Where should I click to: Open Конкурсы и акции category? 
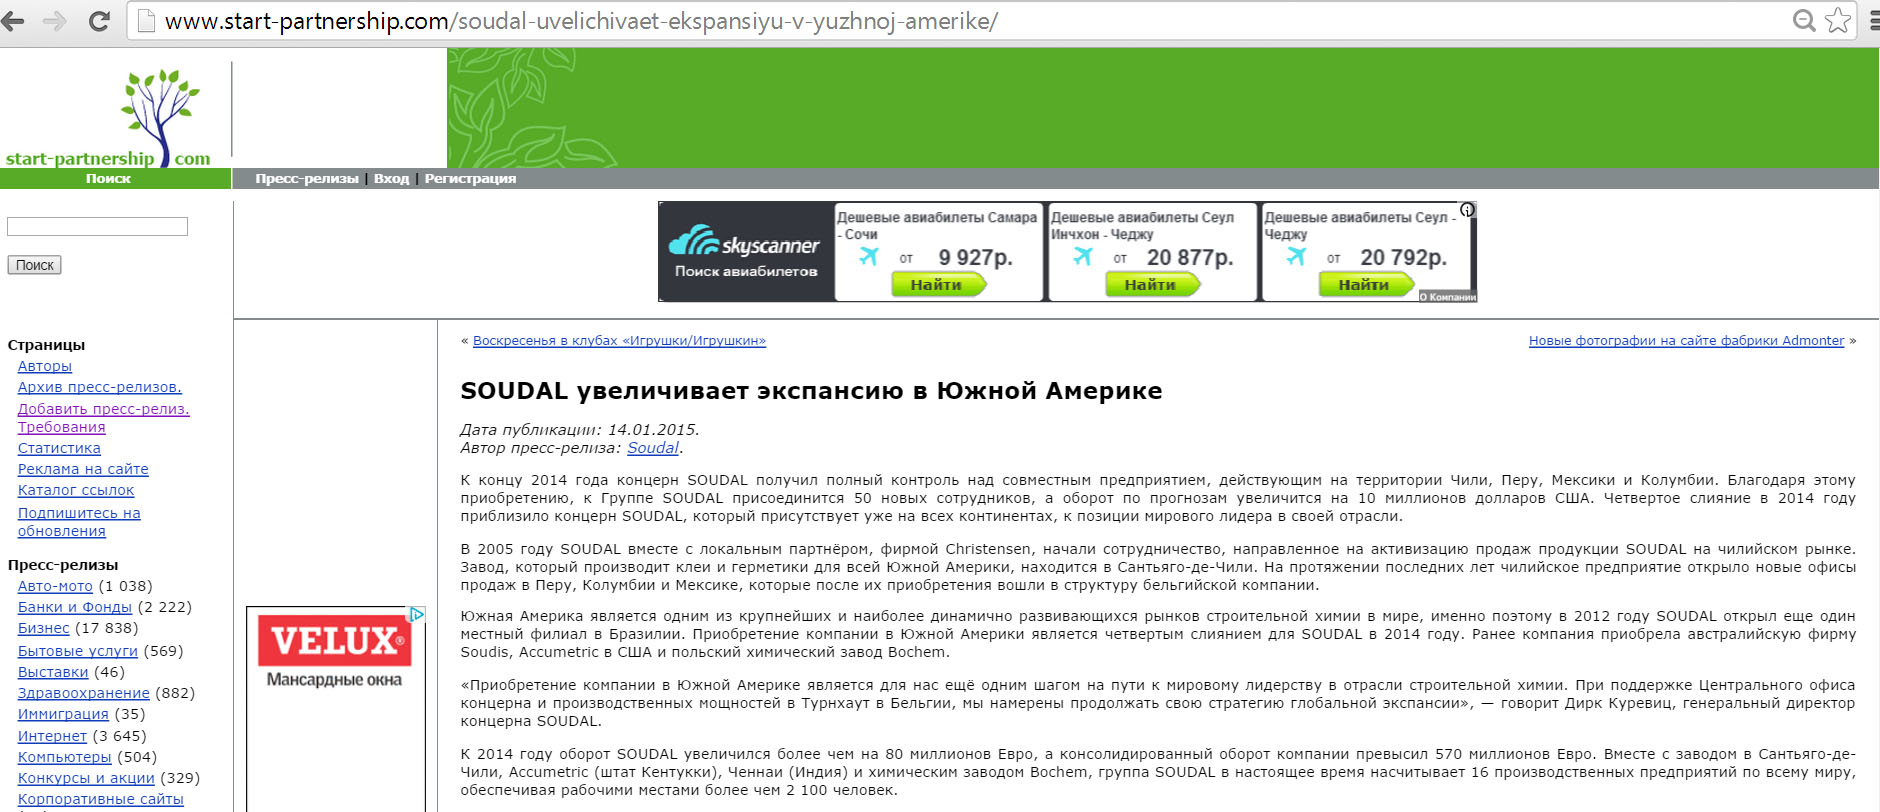86,778
